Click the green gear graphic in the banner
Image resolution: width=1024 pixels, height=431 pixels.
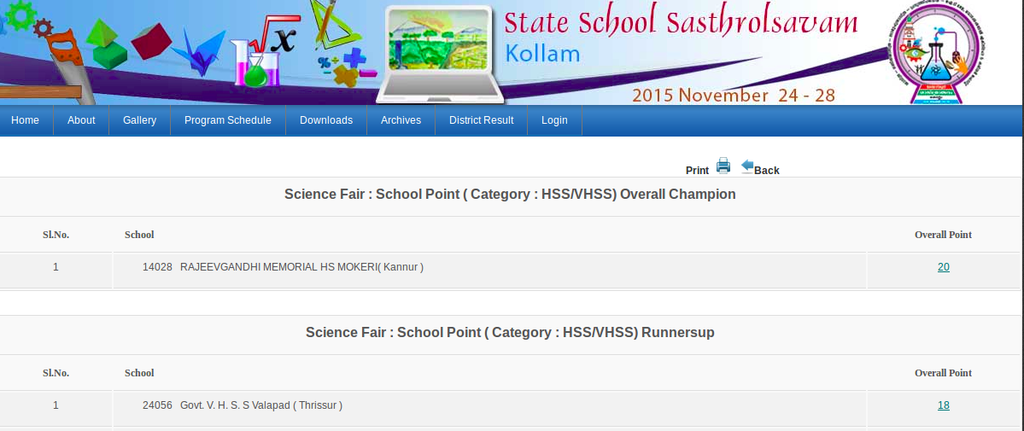click(20, 14)
